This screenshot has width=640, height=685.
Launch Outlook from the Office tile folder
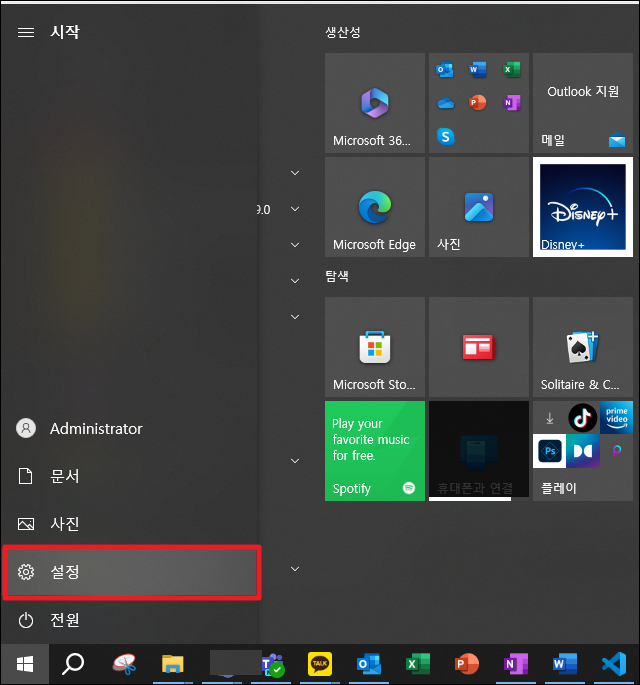point(445,69)
